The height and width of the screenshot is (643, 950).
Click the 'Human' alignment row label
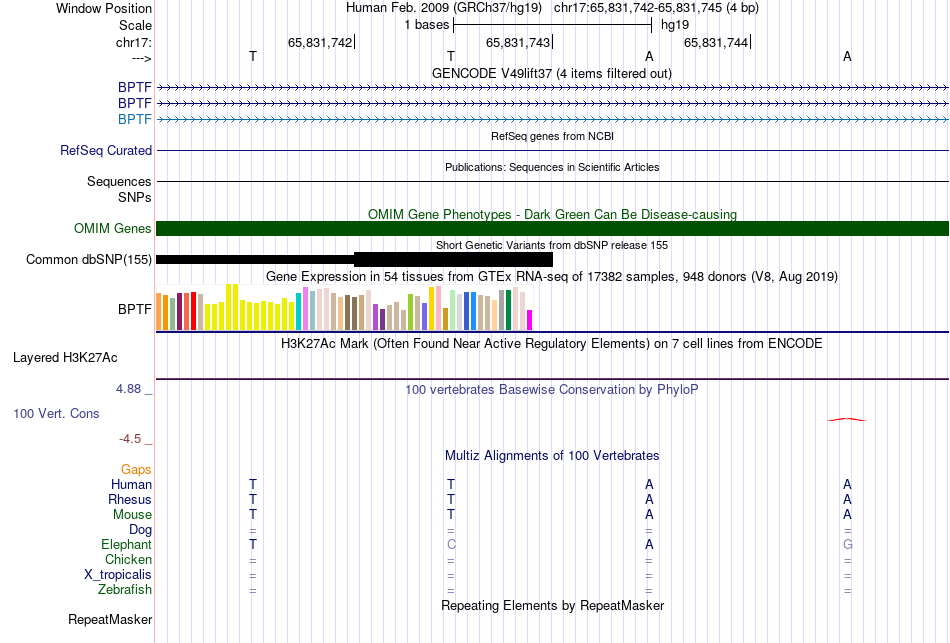click(131, 484)
